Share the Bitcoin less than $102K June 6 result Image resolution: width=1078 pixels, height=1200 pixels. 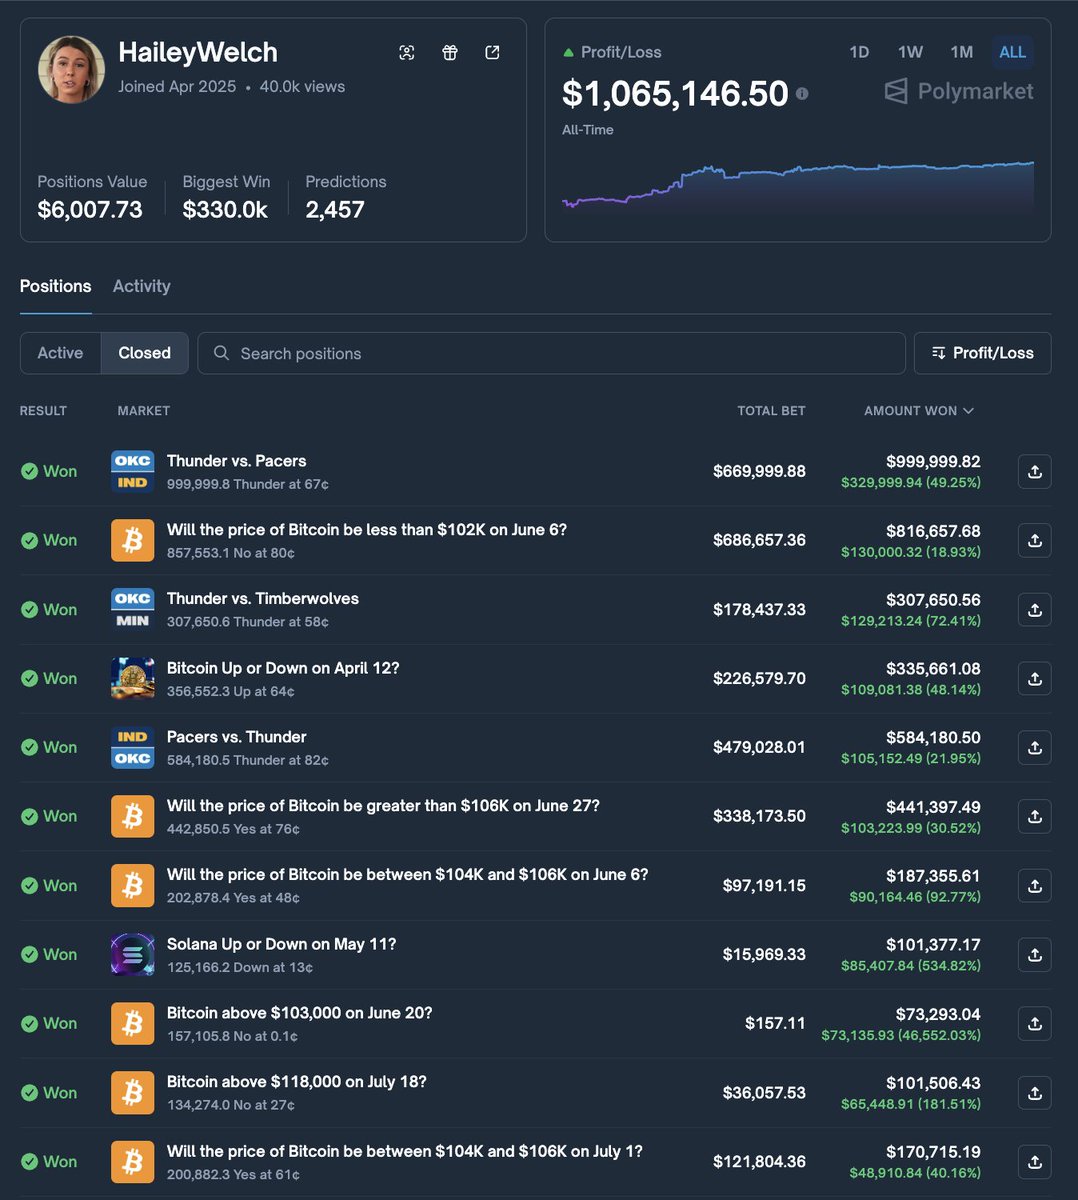pyautogui.click(x=1035, y=541)
